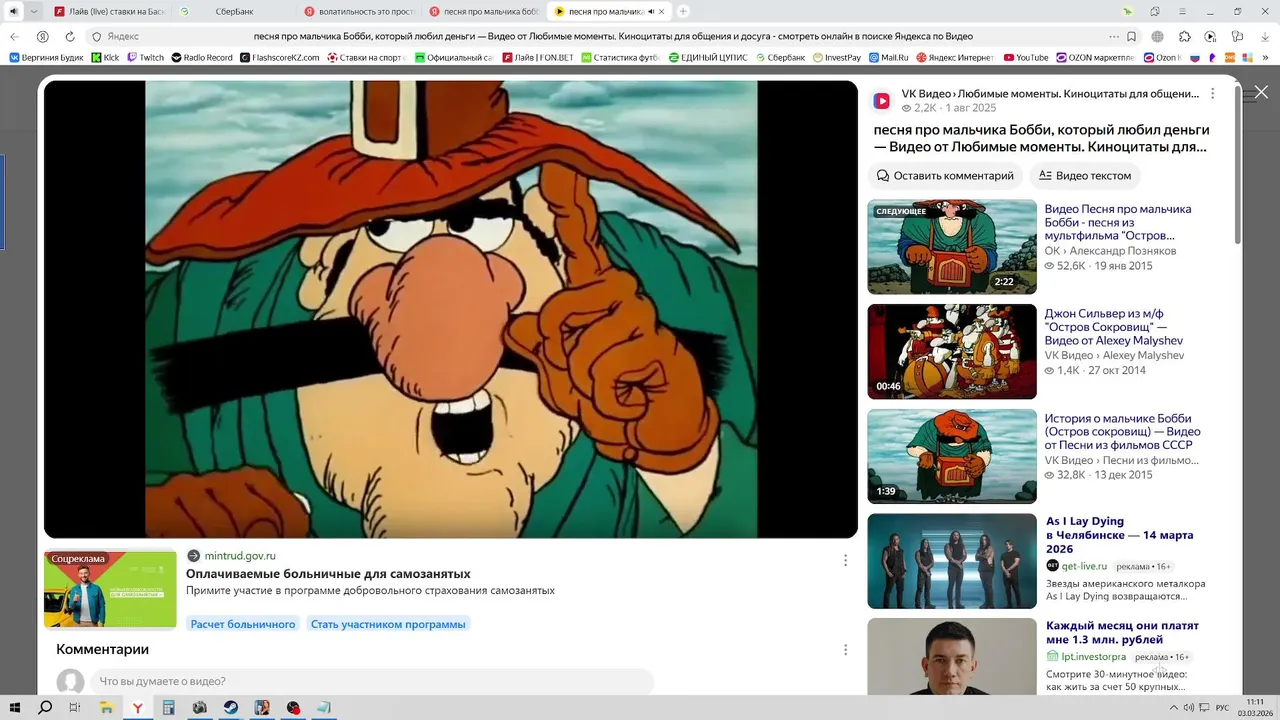The width and height of the screenshot is (1280, 720).
Task: Open the Вергиния Будик bookmark
Action: tap(47, 57)
